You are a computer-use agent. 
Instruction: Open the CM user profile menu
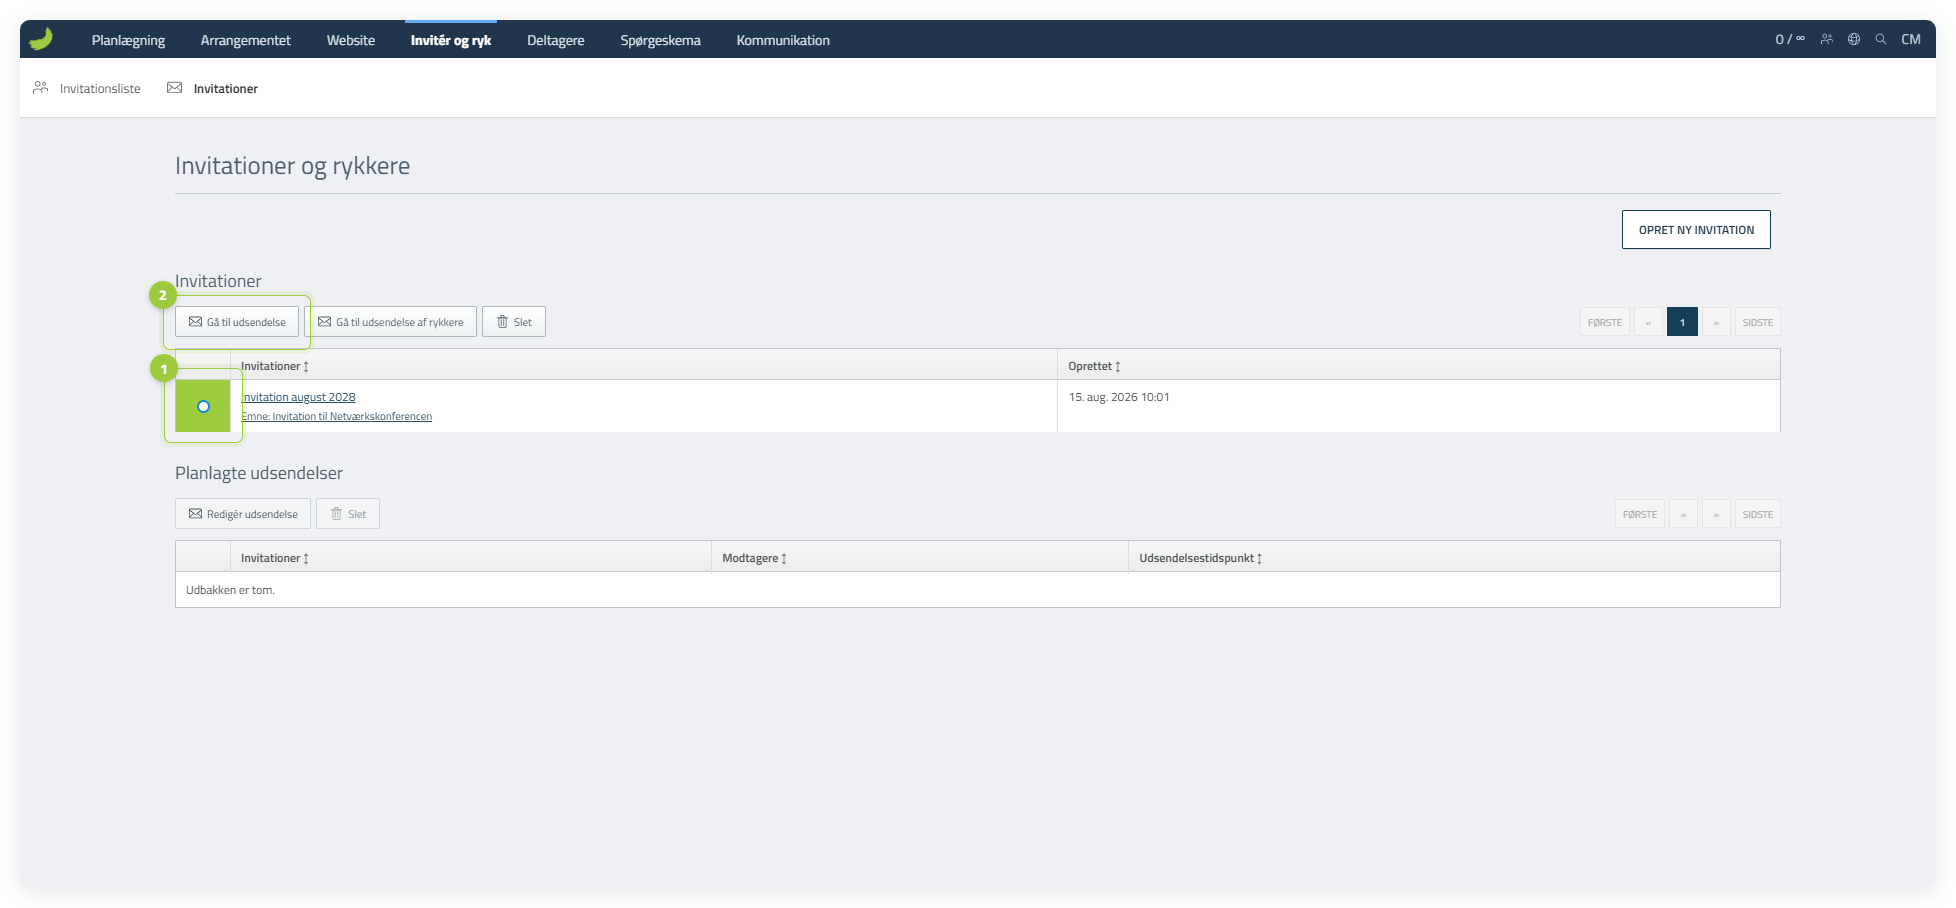(x=1911, y=39)
